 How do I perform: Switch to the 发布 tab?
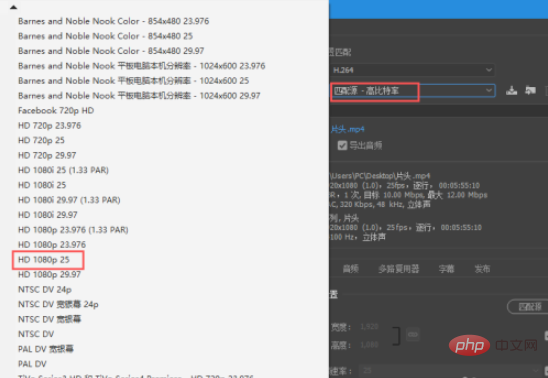(482, 269)
